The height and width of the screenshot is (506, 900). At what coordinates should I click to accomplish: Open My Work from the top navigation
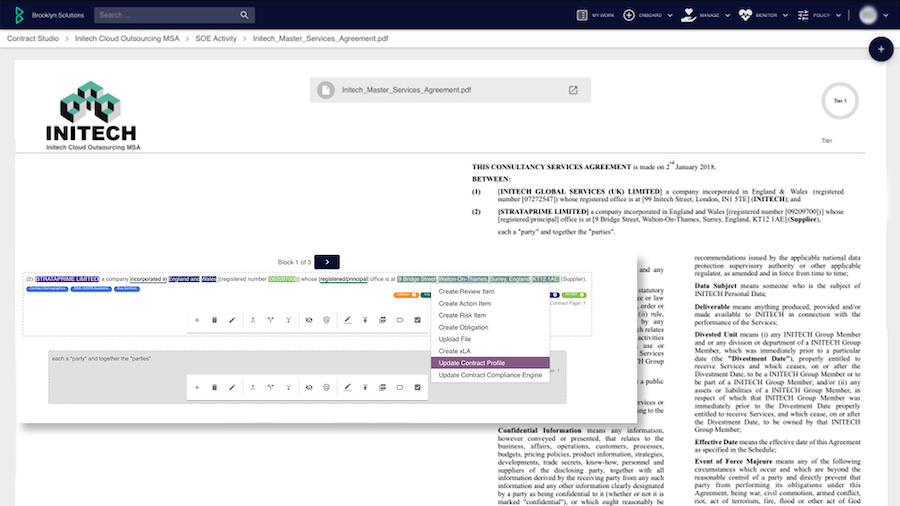coord(595,15)
